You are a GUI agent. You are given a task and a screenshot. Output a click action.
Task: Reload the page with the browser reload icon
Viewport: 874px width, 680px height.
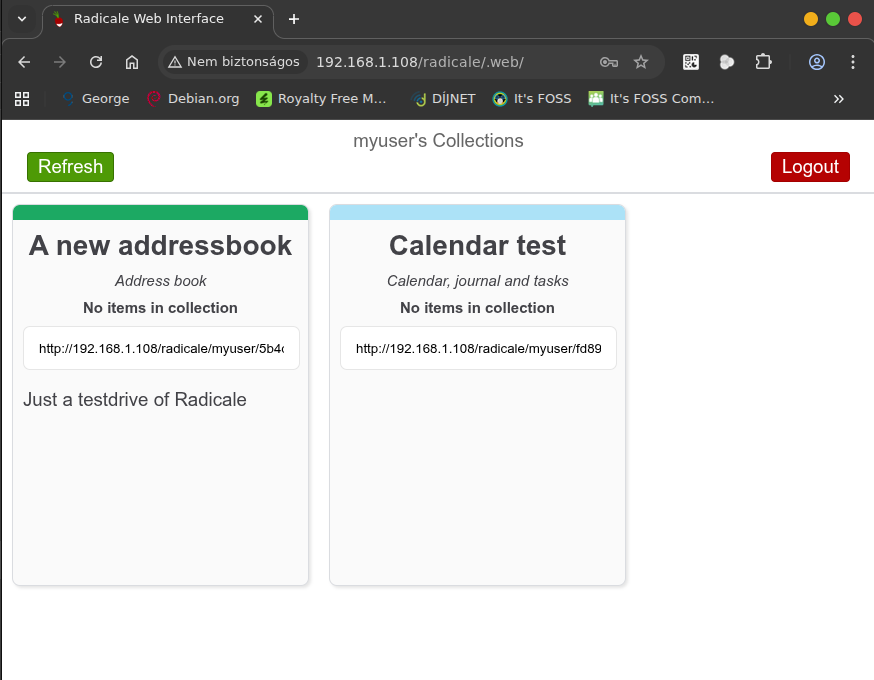click(x=96, y=62)
